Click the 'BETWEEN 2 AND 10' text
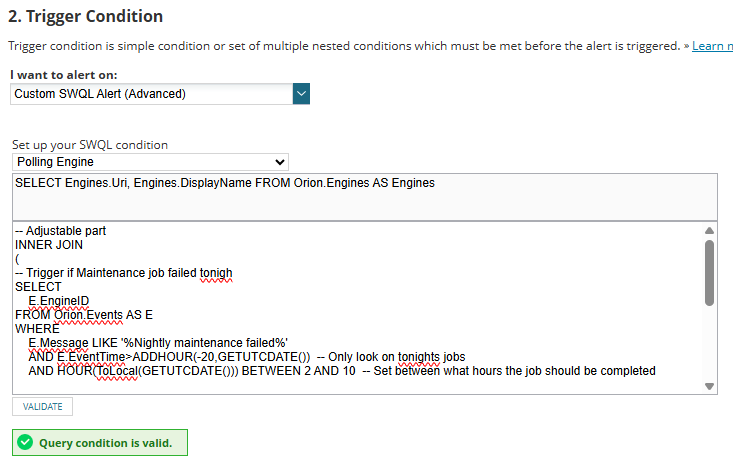 point(298,371)
